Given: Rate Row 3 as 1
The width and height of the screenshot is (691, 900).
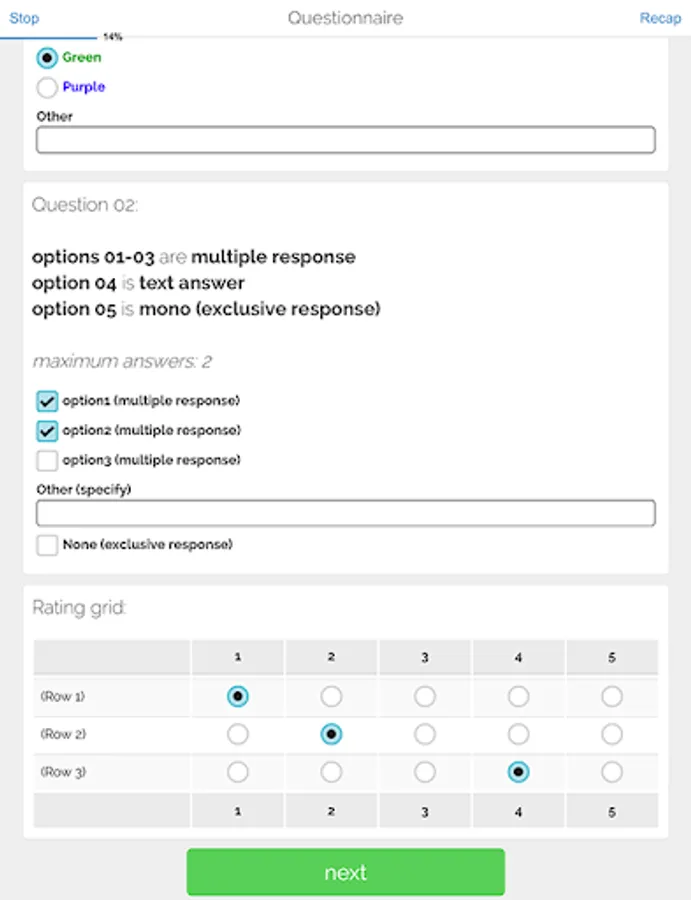Looking at the screenshot, I should (238, 772).
